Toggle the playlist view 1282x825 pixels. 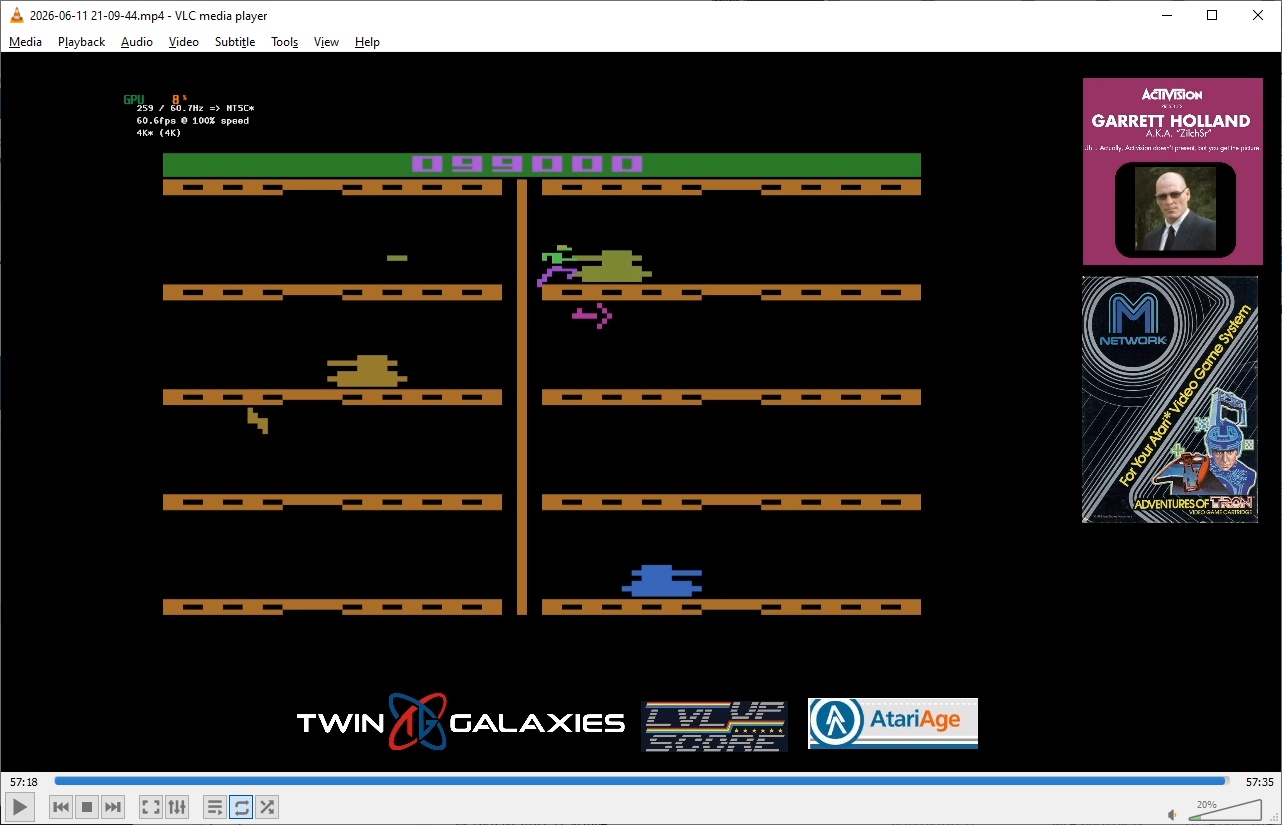214,807
